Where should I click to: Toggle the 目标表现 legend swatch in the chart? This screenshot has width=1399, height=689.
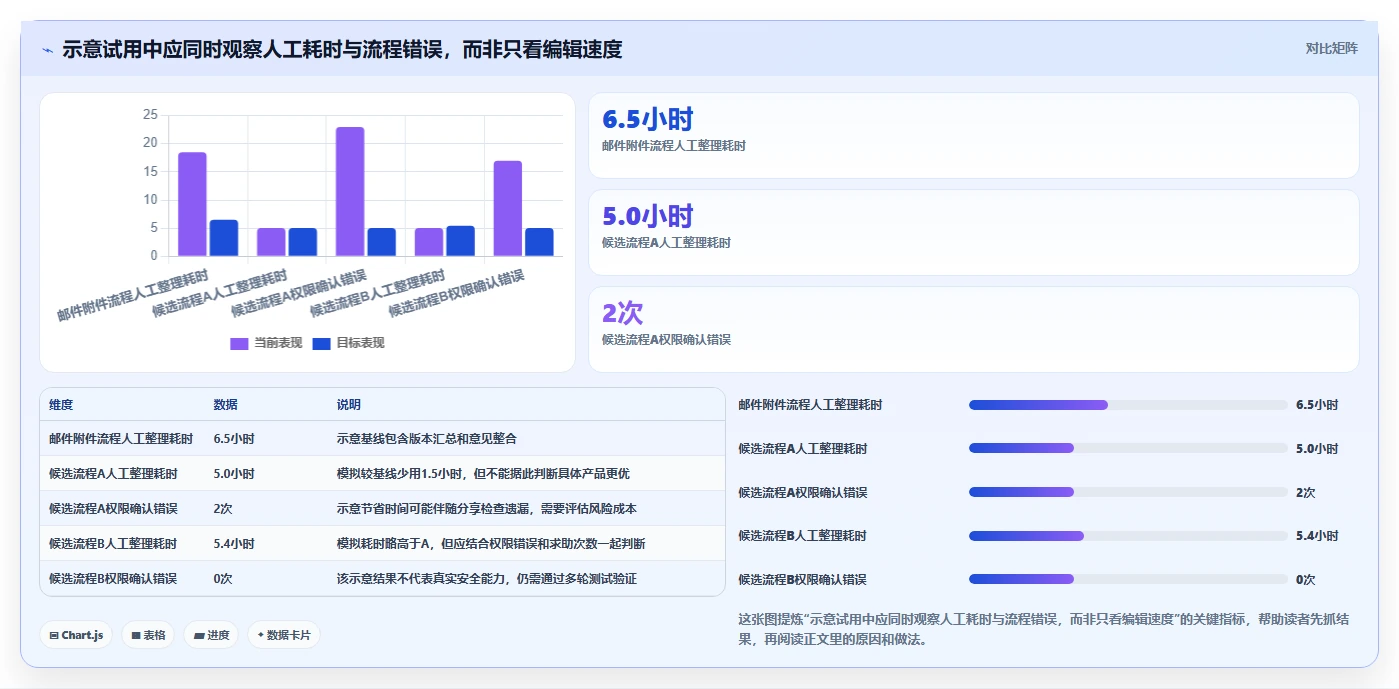click(x=322, y=343)
